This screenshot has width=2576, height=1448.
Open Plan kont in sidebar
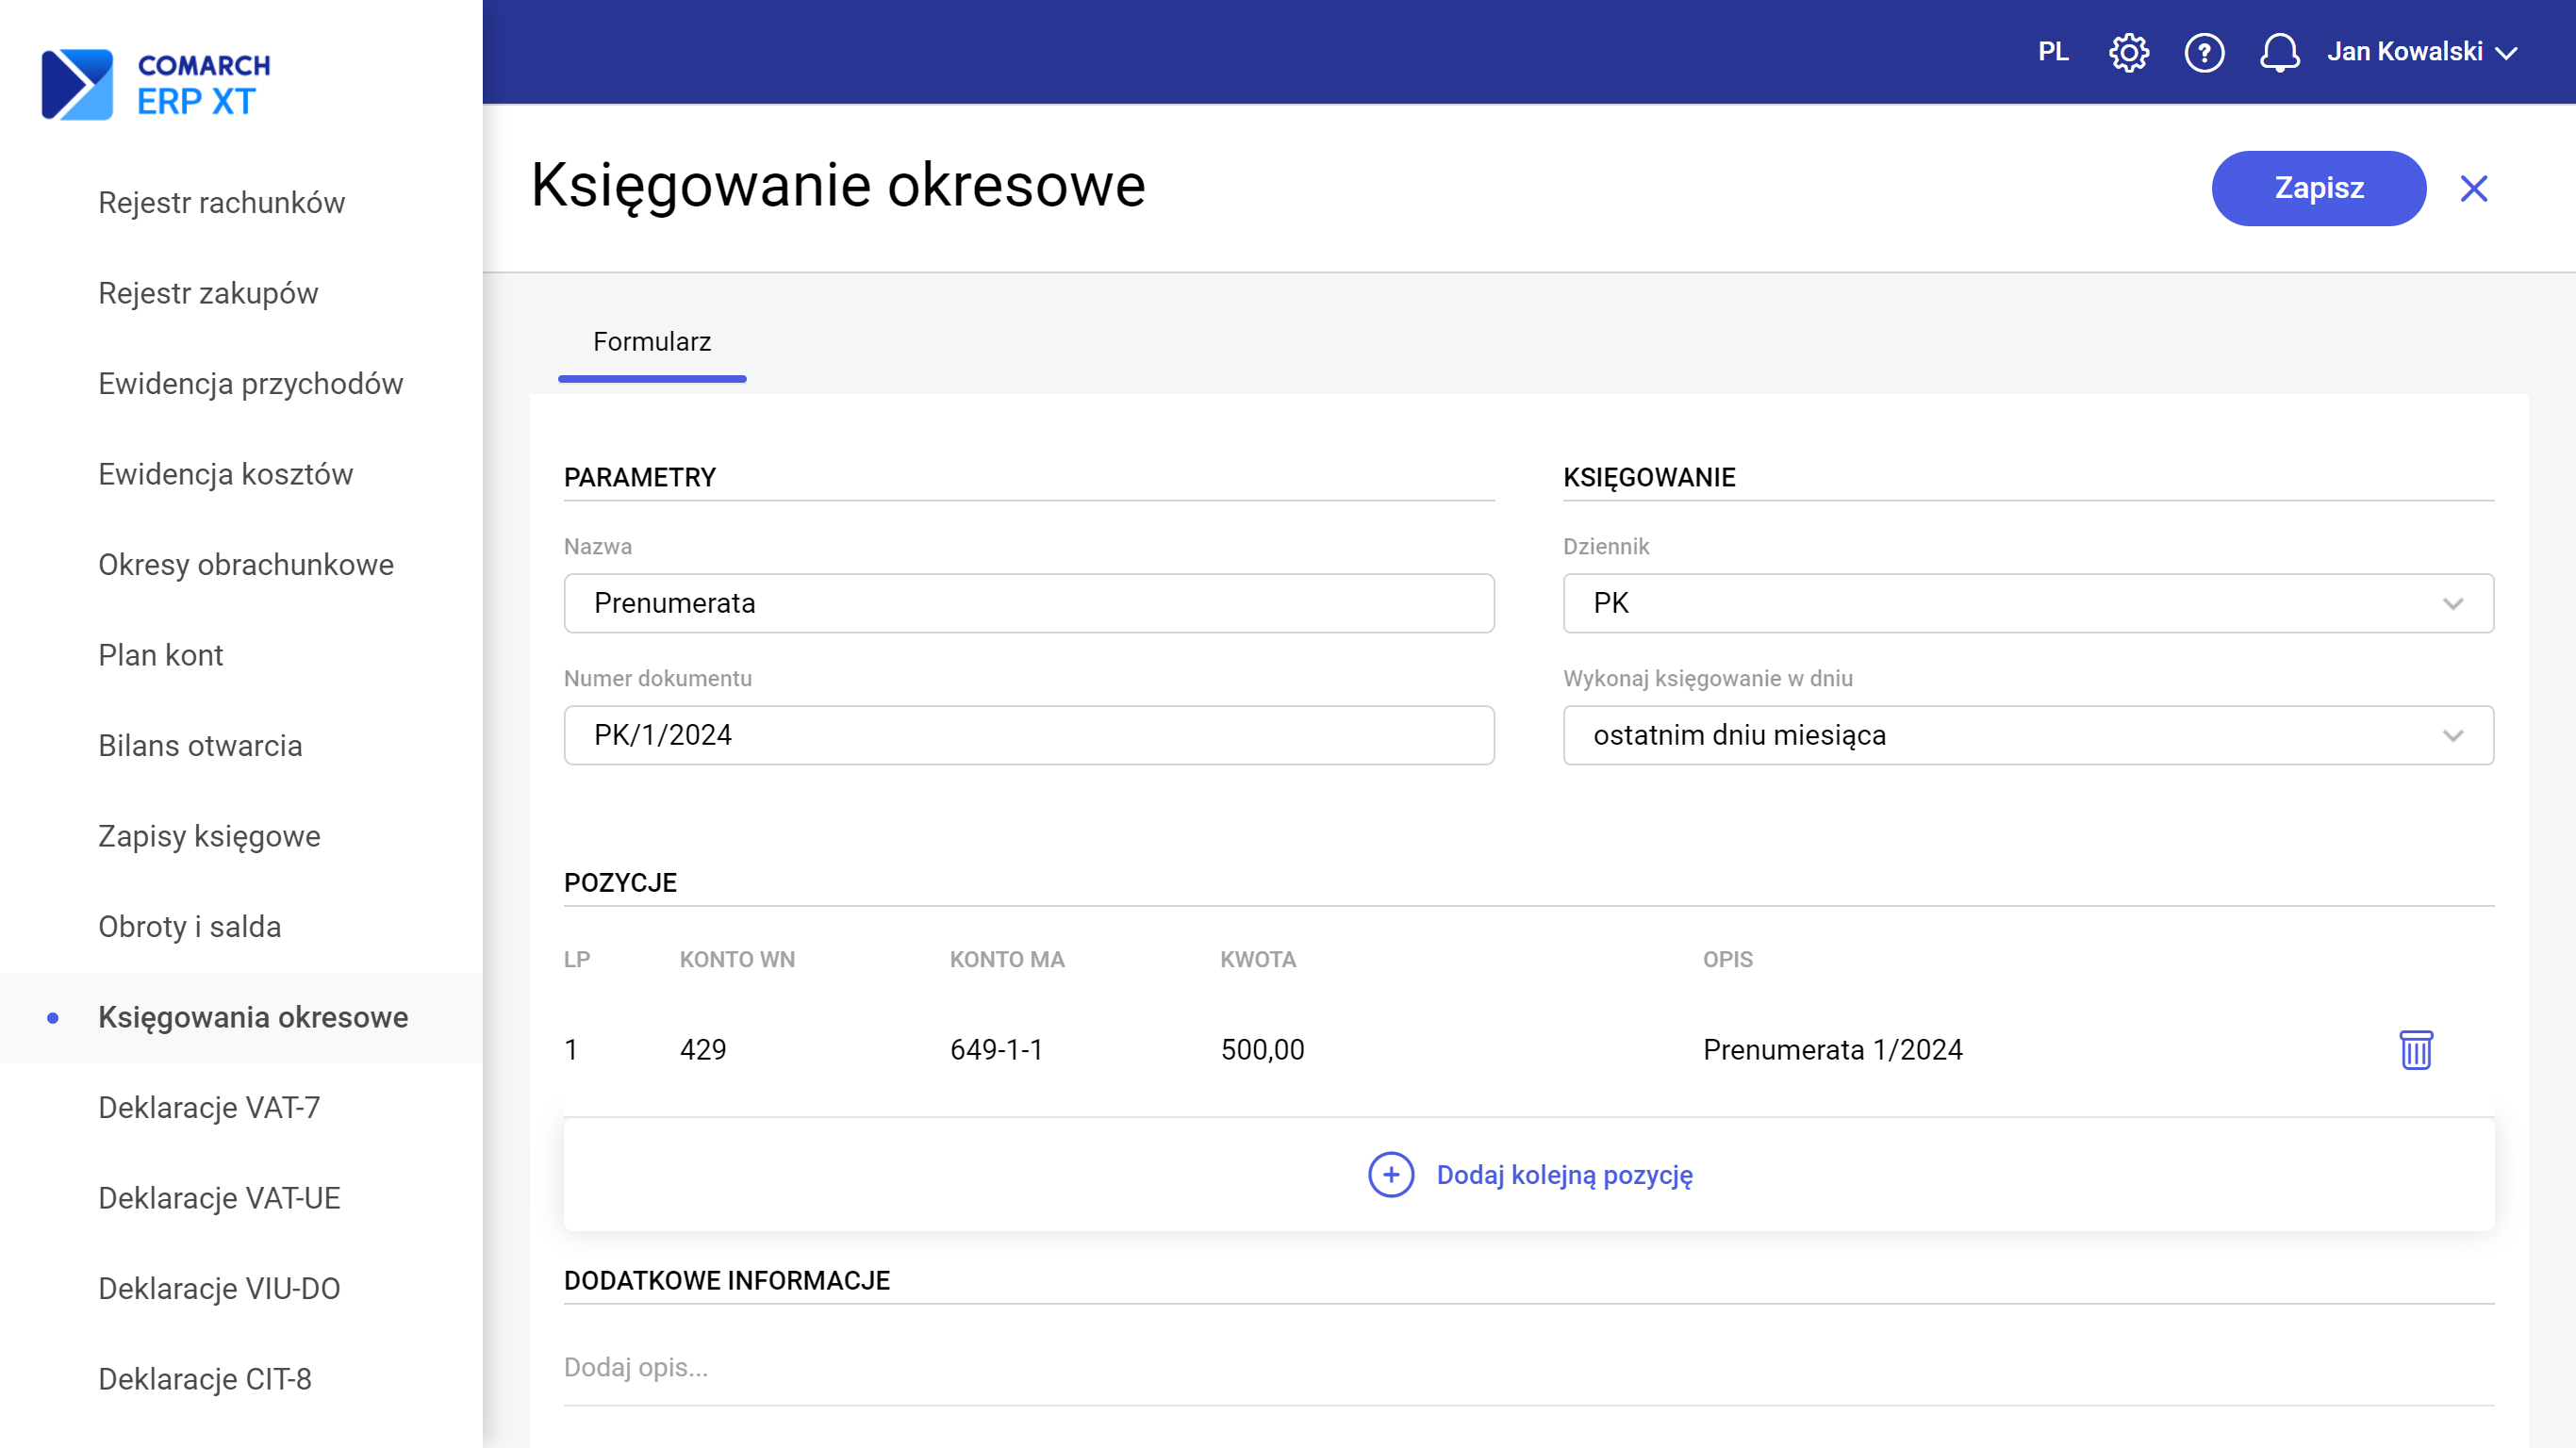point(160,655)
